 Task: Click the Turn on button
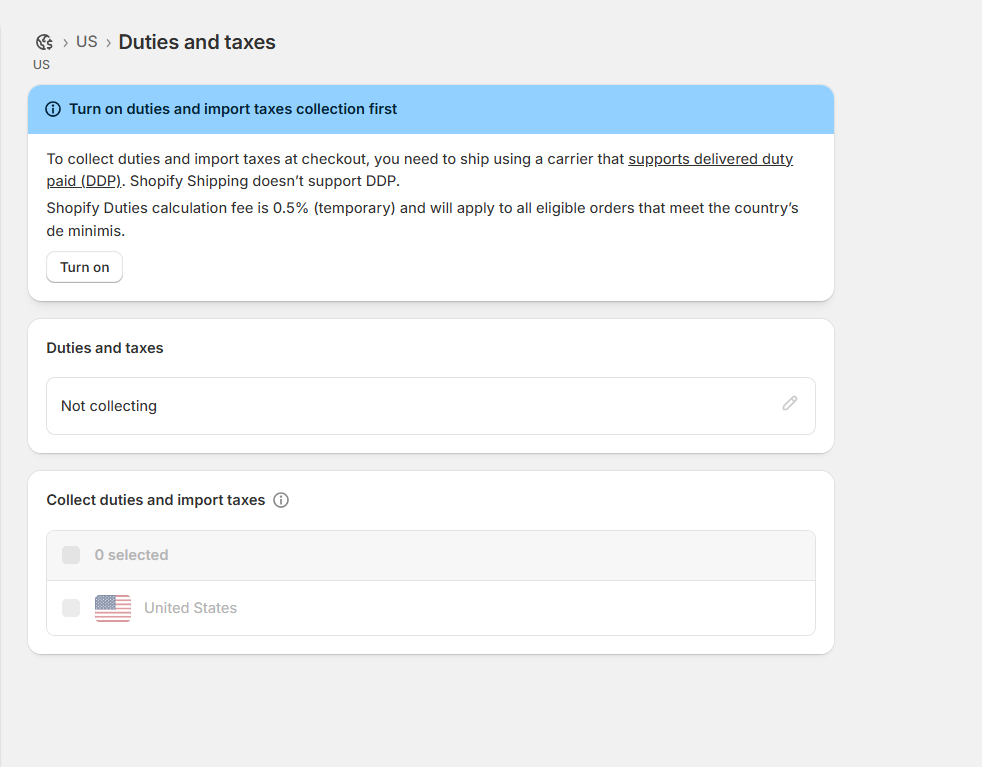click(x=85, y=267)
